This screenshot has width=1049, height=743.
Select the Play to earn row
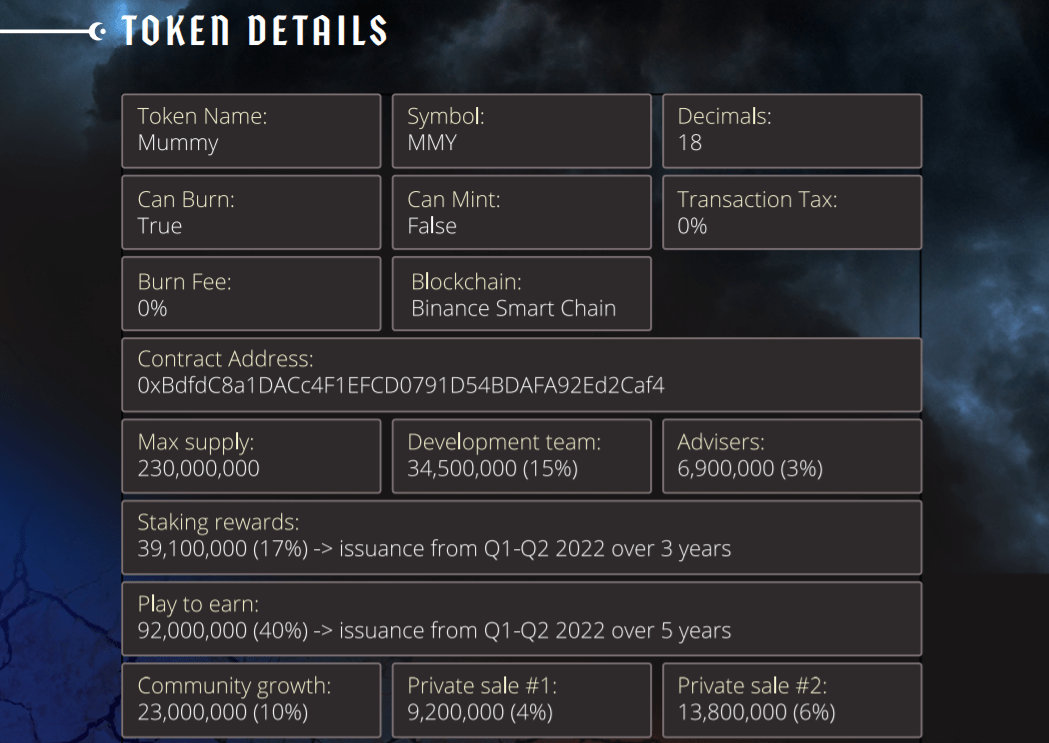[521, 619]
